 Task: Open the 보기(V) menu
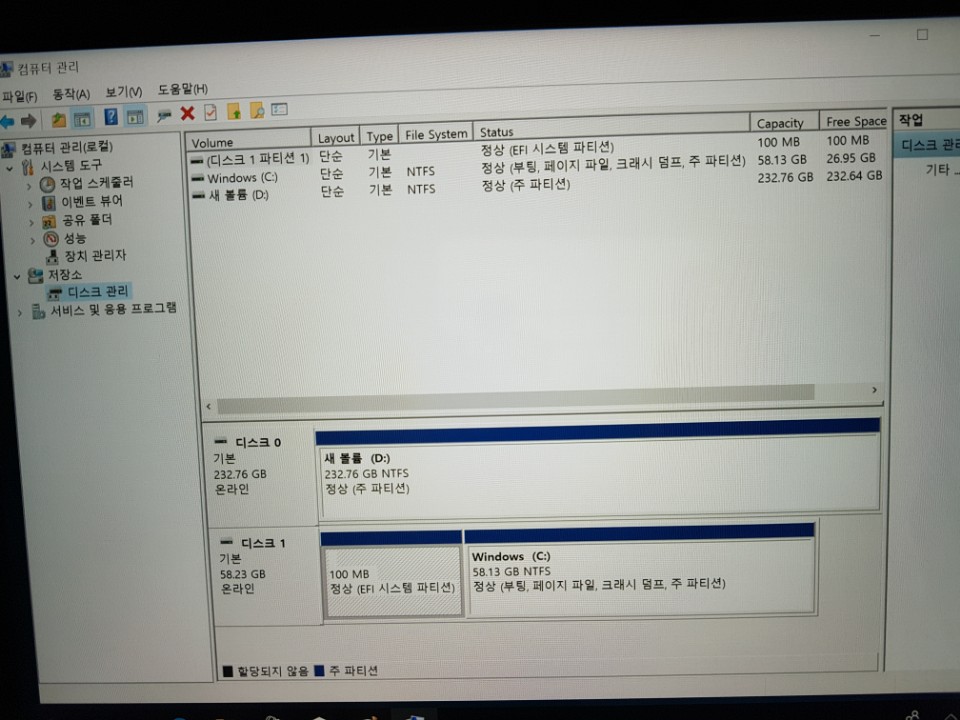coord(123,91)
